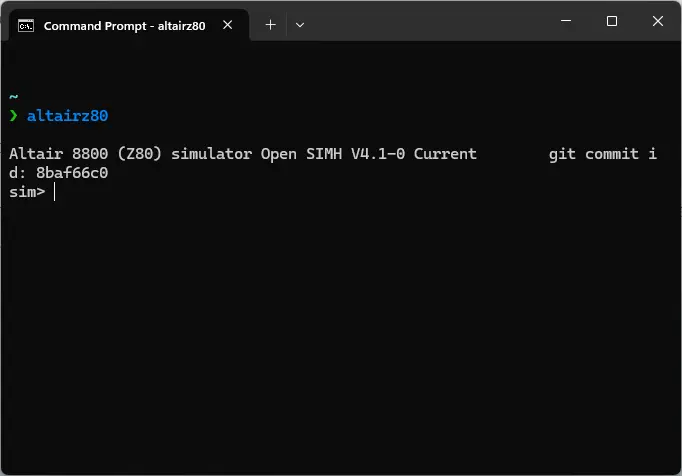The width and height of the screenshot is (682, 476).
Task: Expand the new tab profile dropdown chevron
Action: (300, 25)
